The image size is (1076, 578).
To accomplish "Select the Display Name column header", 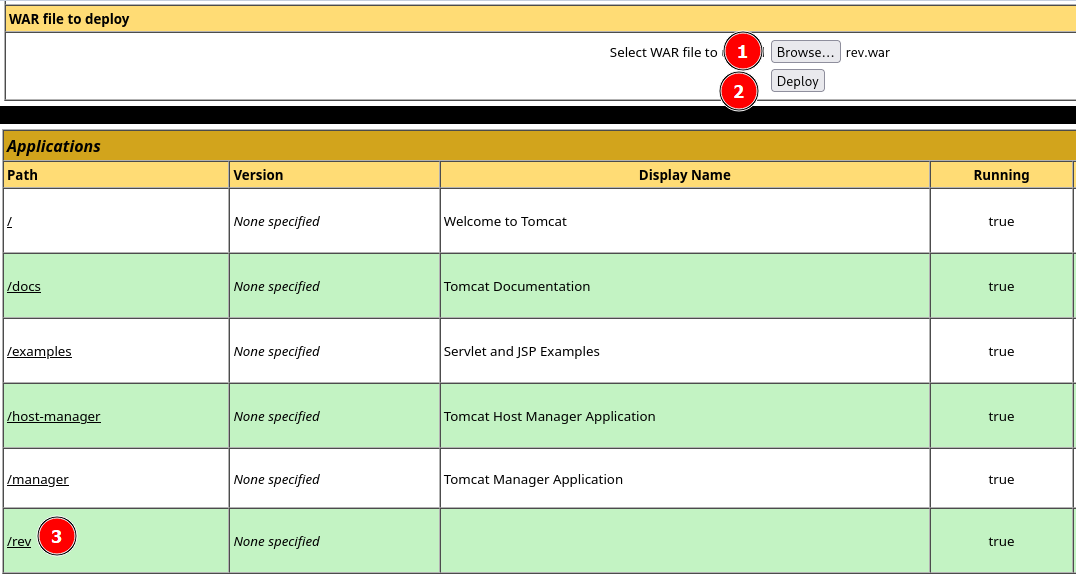I will (684, 175).
